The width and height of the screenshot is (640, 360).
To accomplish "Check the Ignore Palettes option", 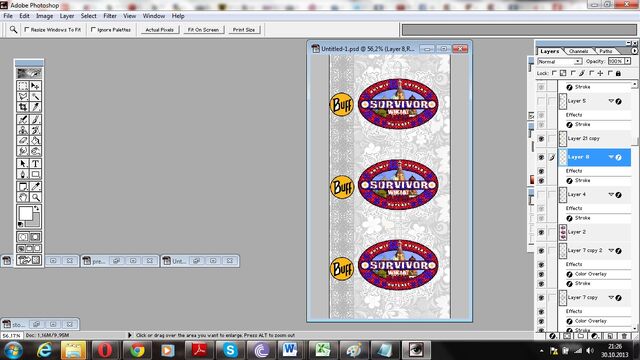I will click(93, 30).
